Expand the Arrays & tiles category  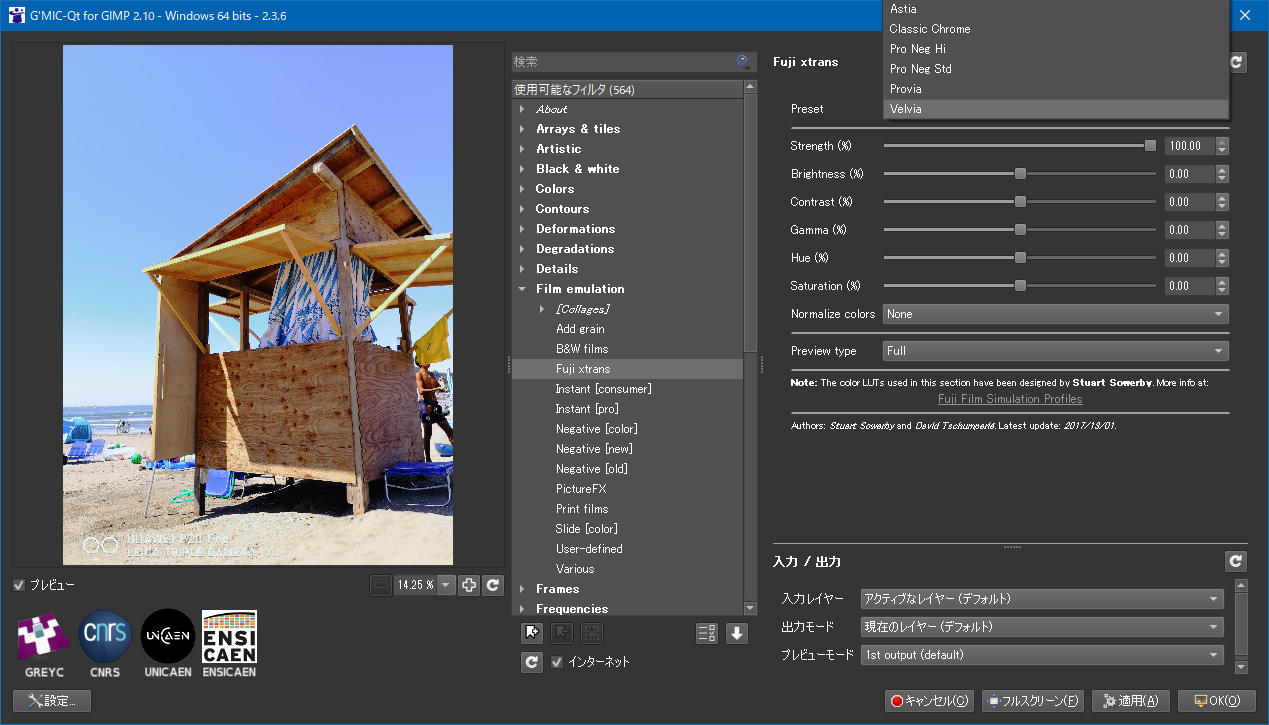[523, 129]
